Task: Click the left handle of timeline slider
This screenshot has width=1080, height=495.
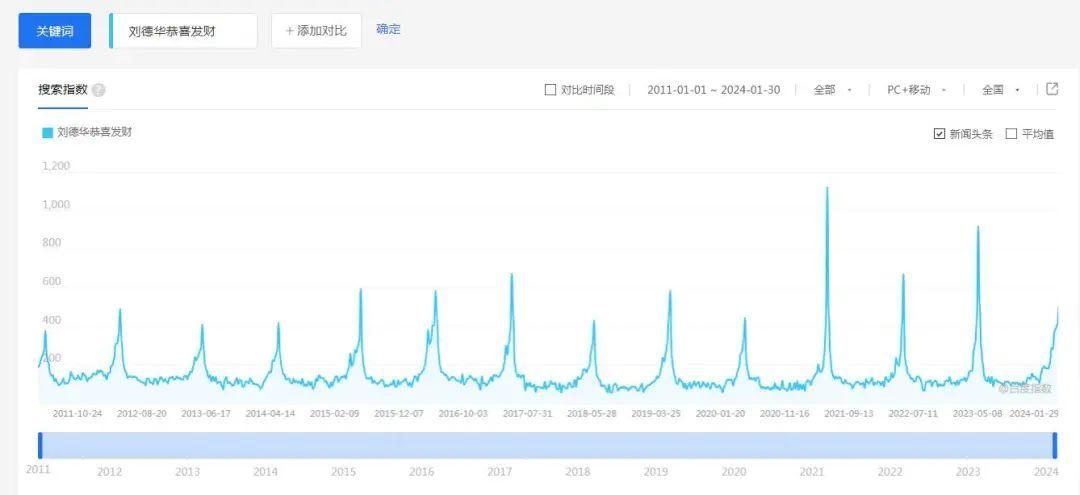Action: coord(40,445)
